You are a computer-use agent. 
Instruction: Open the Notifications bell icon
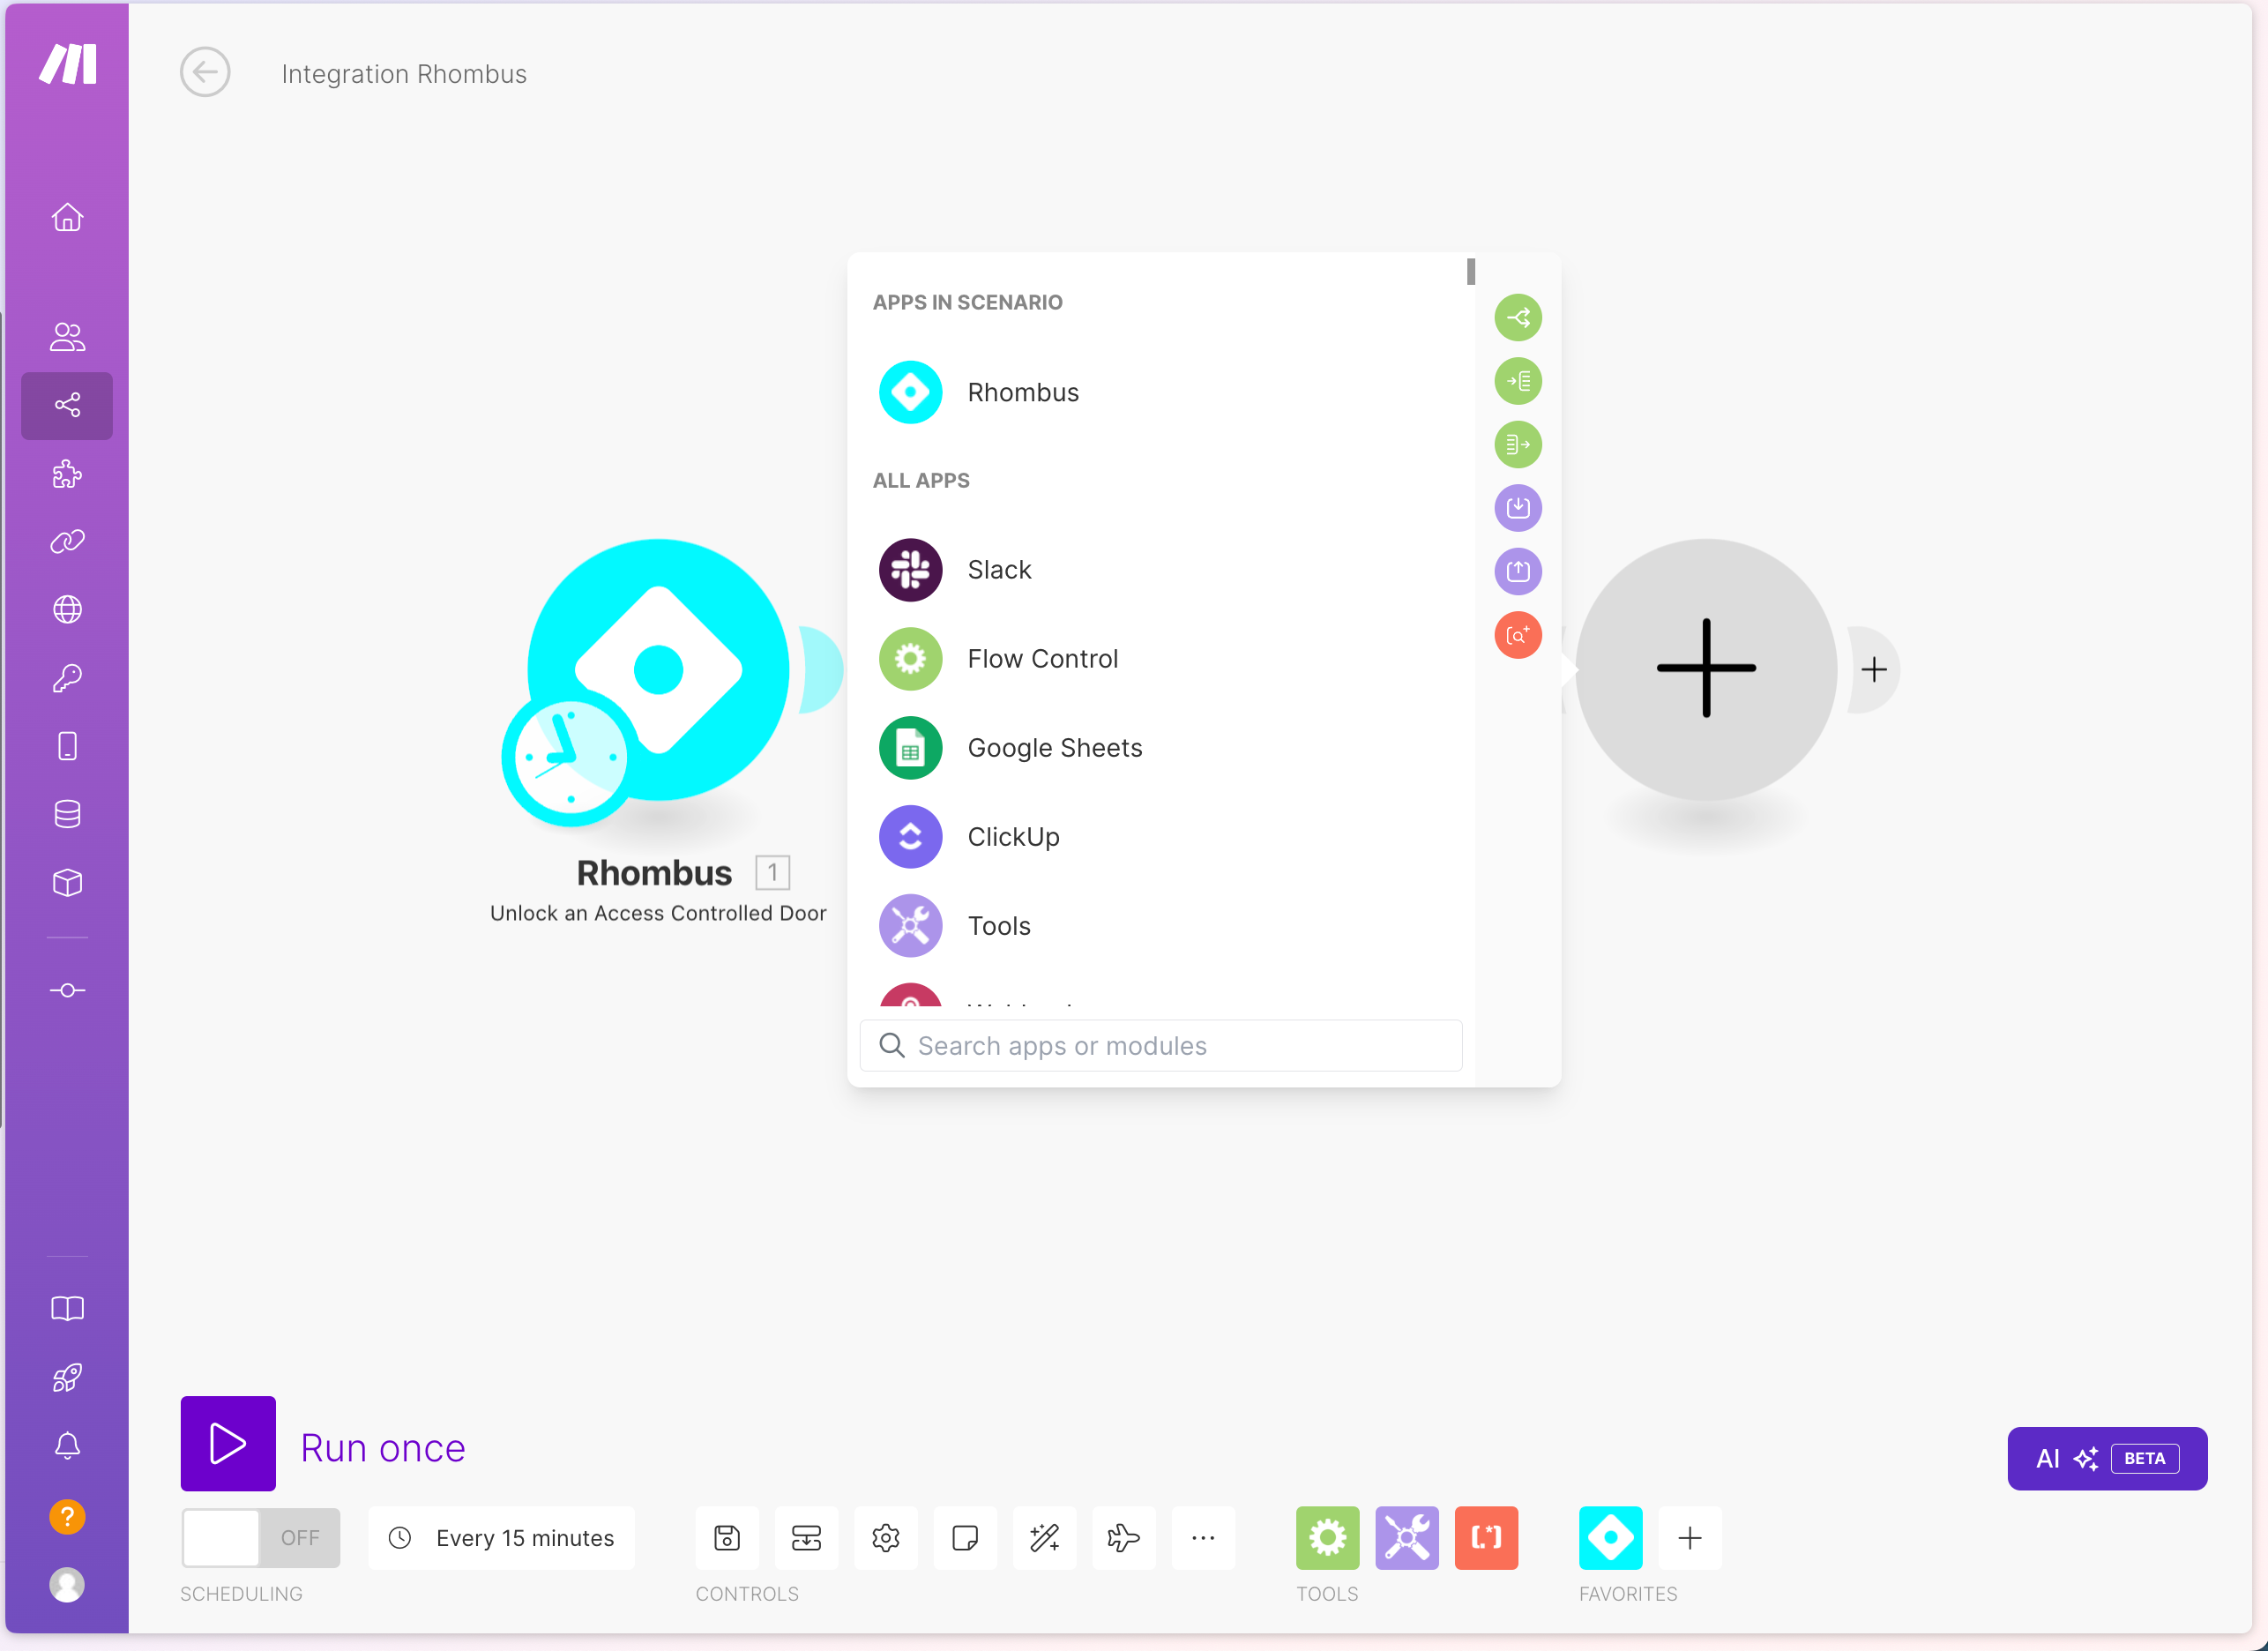tap(67, 1446)
